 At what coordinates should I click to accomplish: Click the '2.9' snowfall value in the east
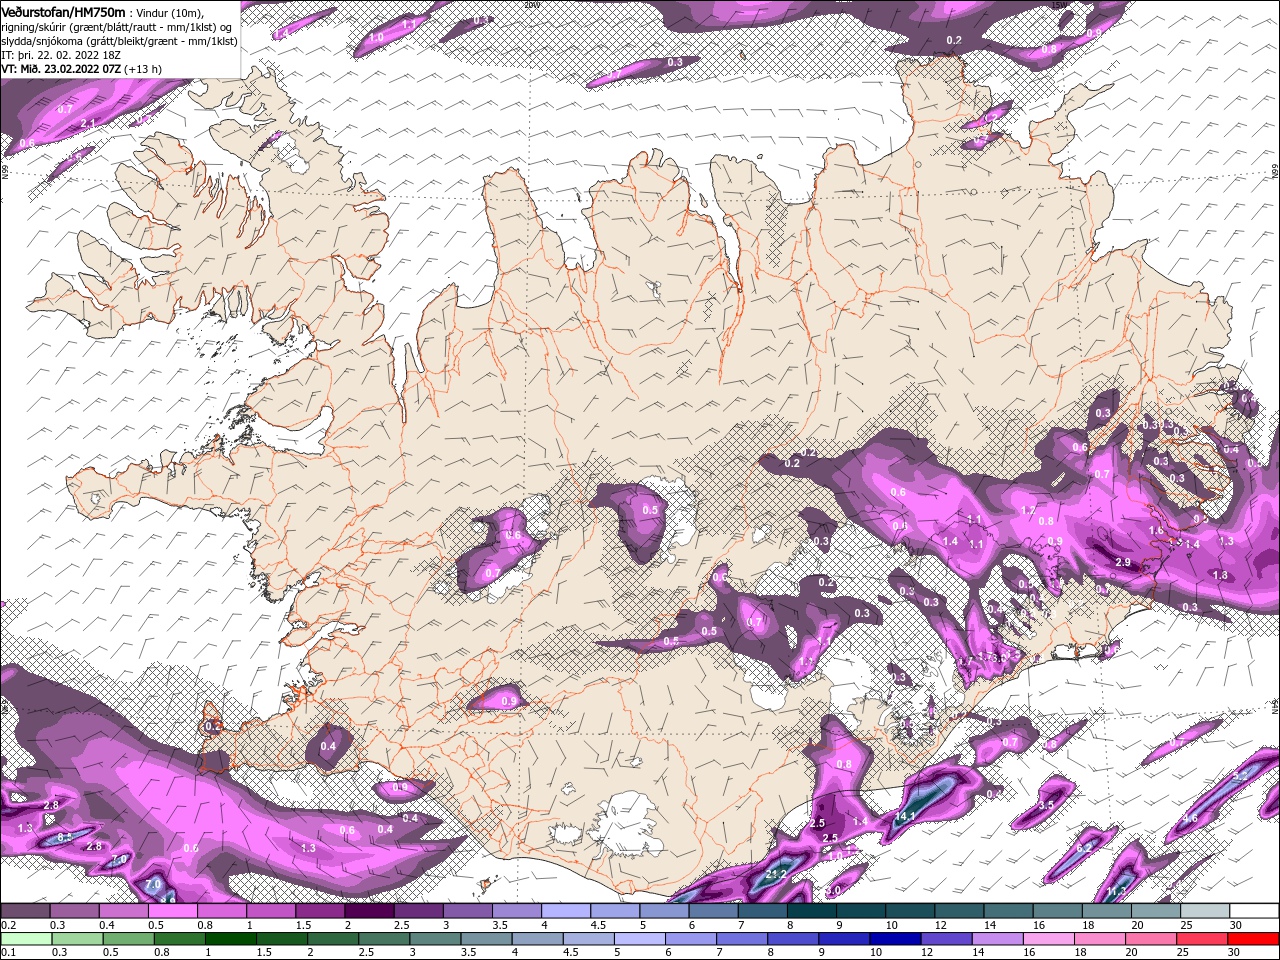coord(1122,563)
